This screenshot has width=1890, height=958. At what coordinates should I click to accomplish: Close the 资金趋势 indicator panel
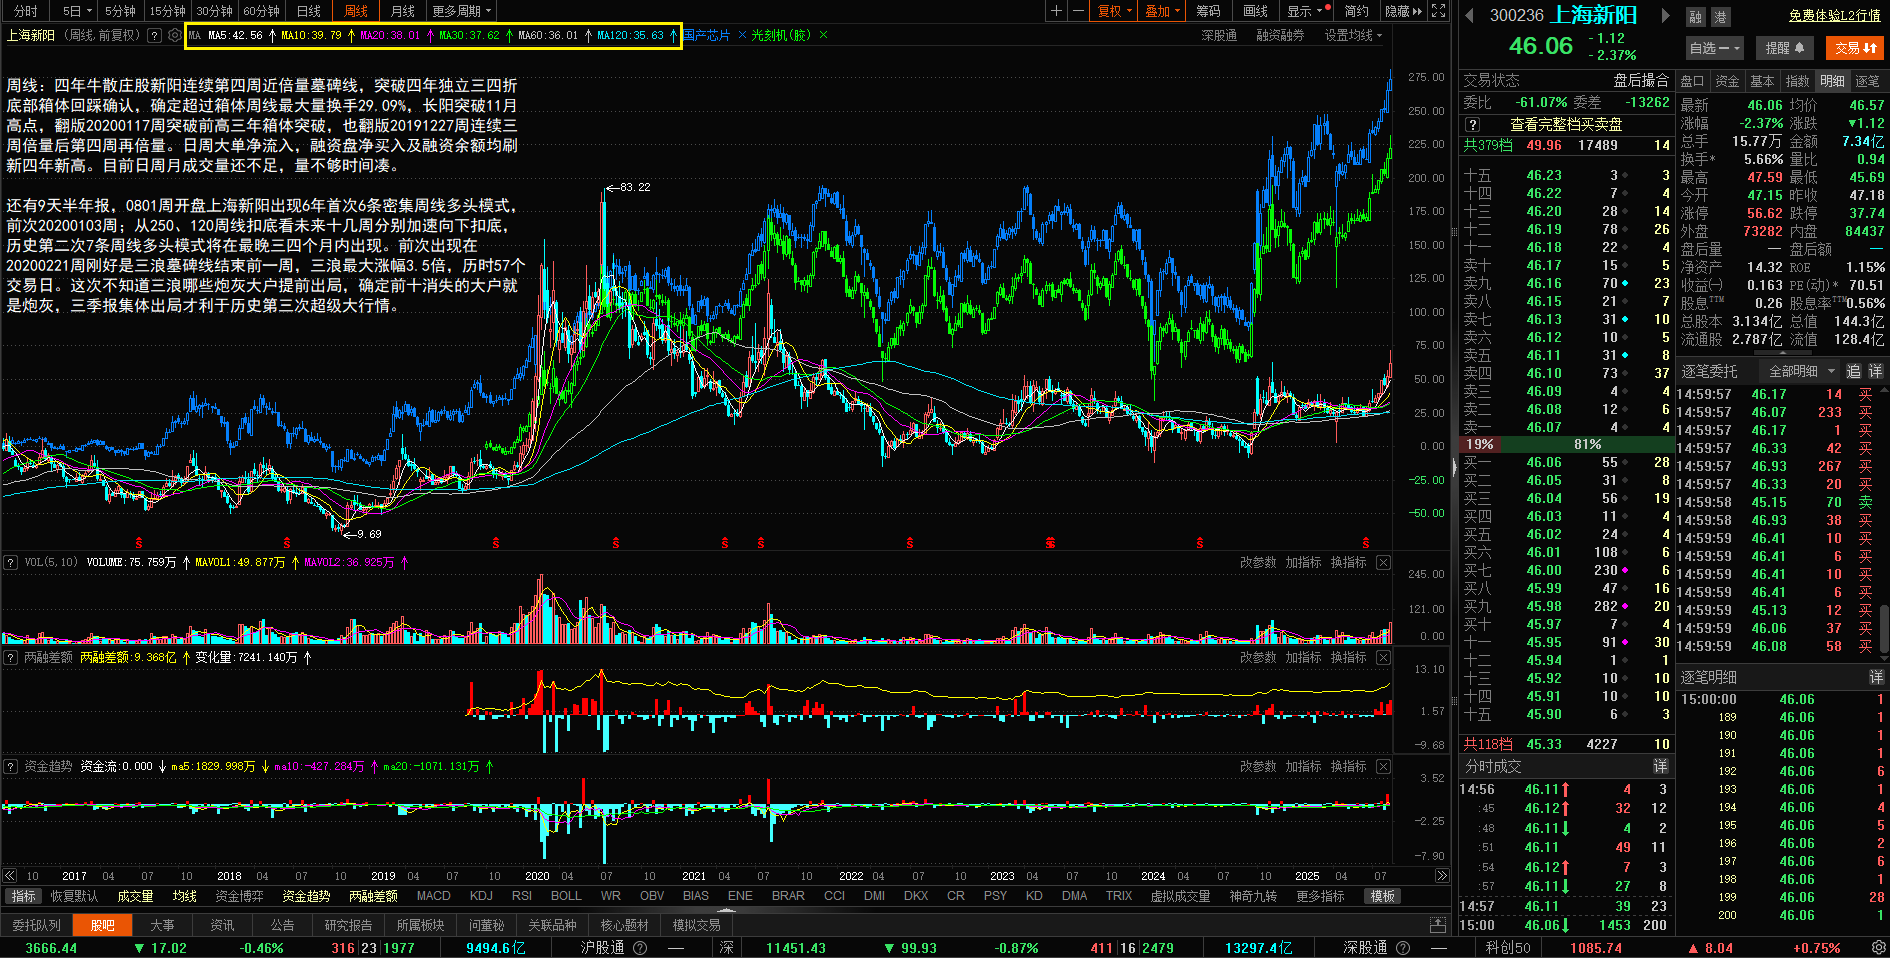click(1383, 766)
